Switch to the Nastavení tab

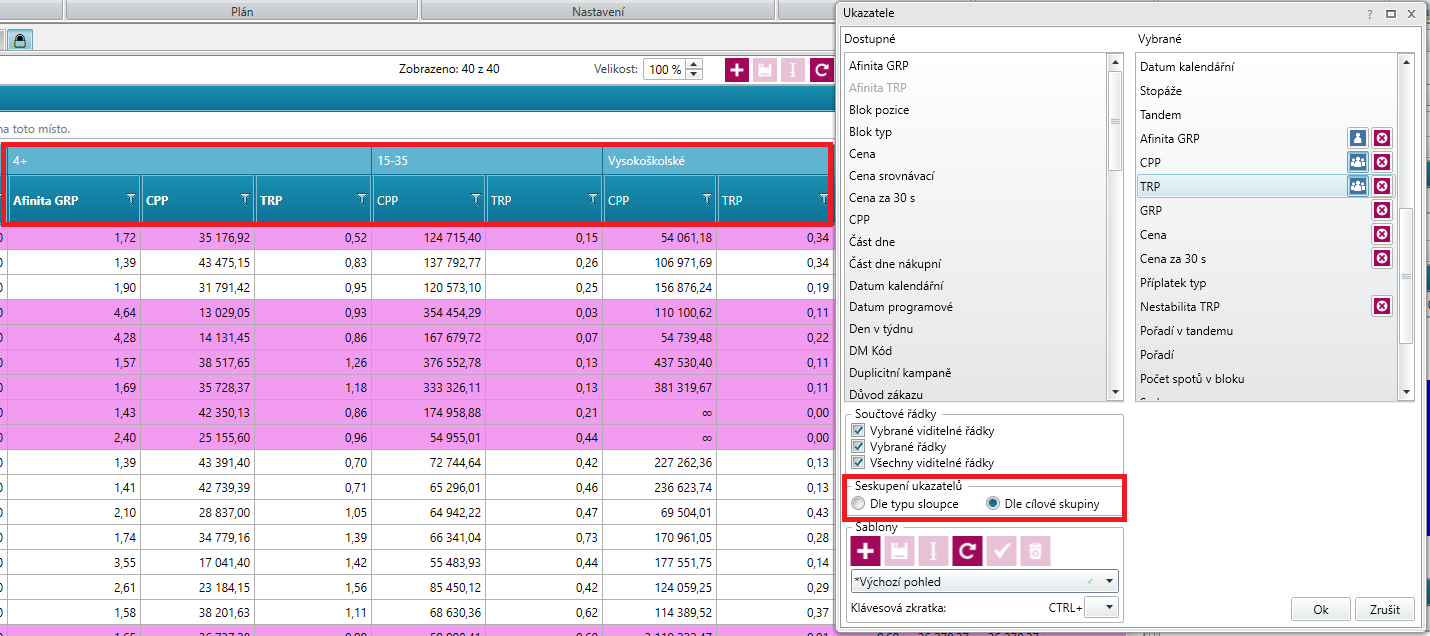pyautogui.click(x=598, y=10)
